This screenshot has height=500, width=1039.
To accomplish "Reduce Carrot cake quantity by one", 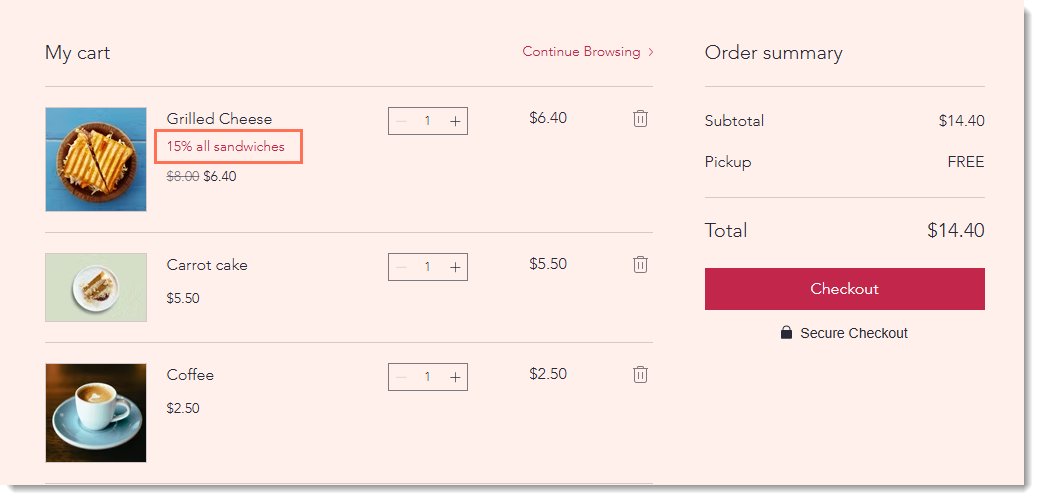I will [401, 267].
